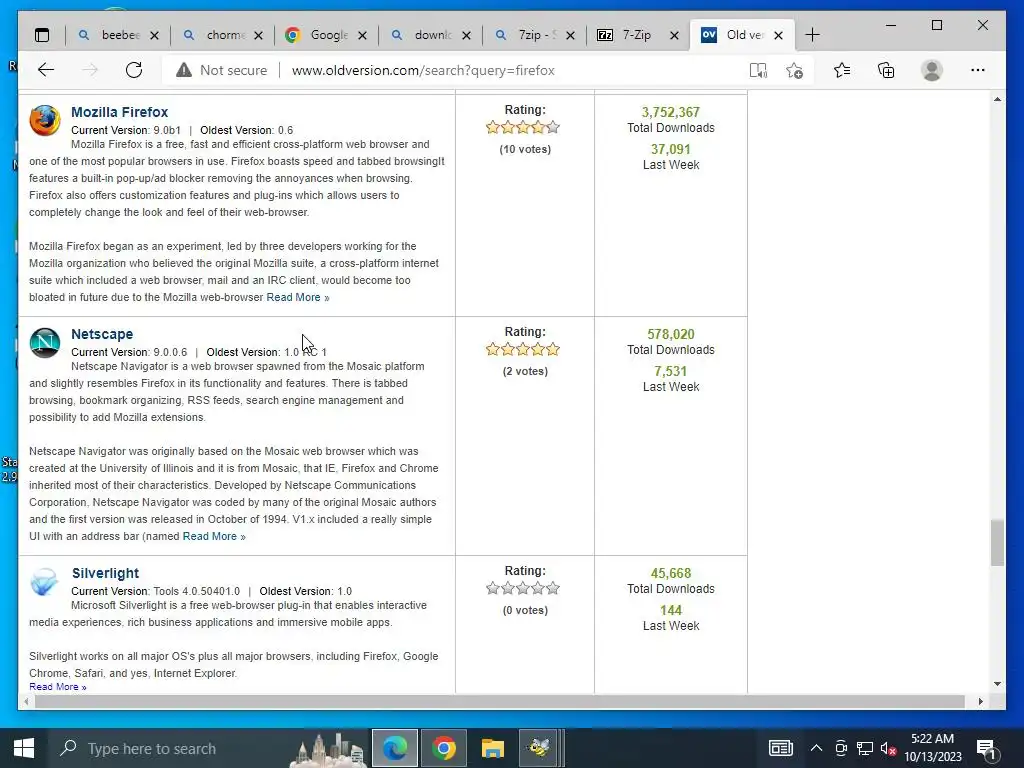Viewport: 1024px width, 768px height.
Task: Close the Old version tab
Action: tap(778, 35)
